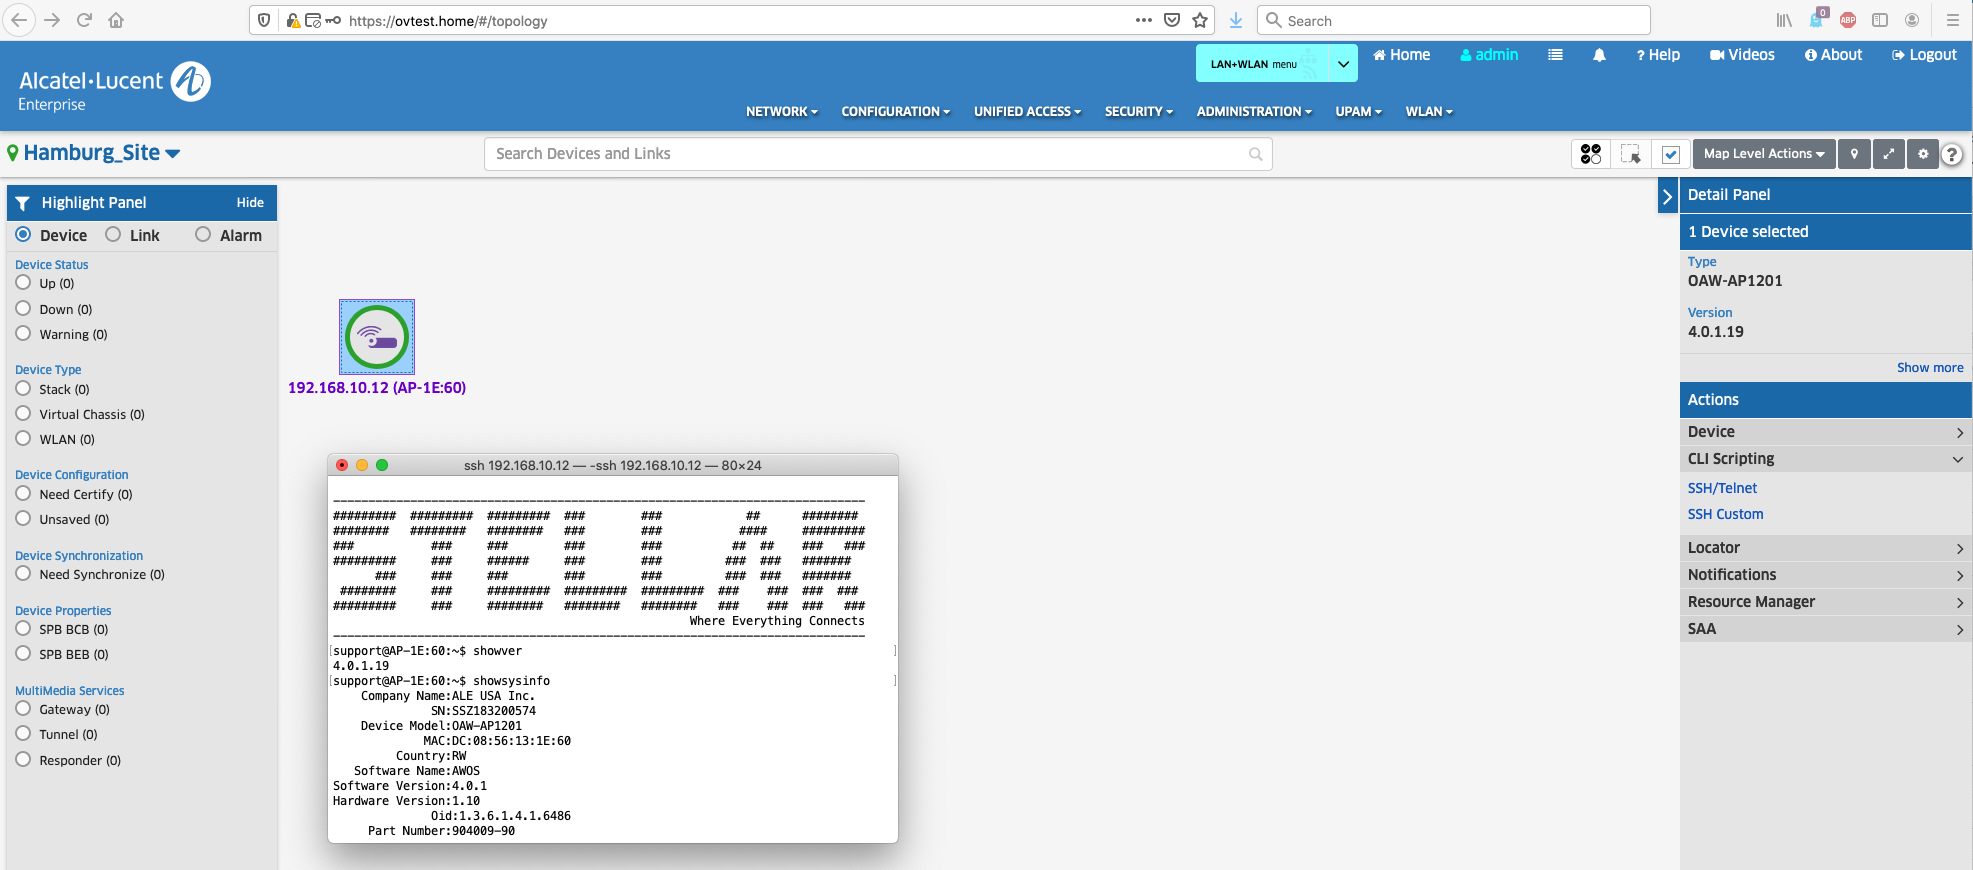Click the map pin locator button
Viewport: 1973px width, 870px height.
1854,154
